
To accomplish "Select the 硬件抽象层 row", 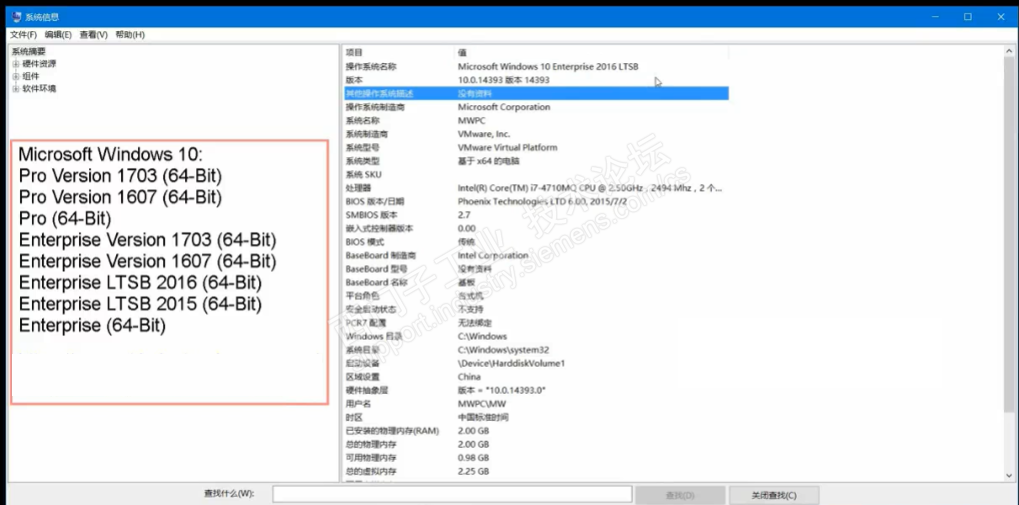I will click(535, 391).
